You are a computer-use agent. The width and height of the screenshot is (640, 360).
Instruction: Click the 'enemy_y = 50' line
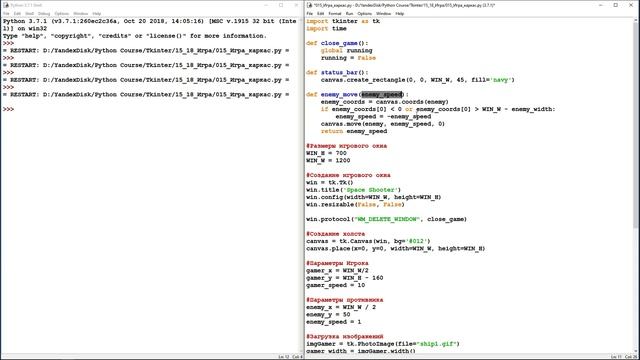coord(328,315)
